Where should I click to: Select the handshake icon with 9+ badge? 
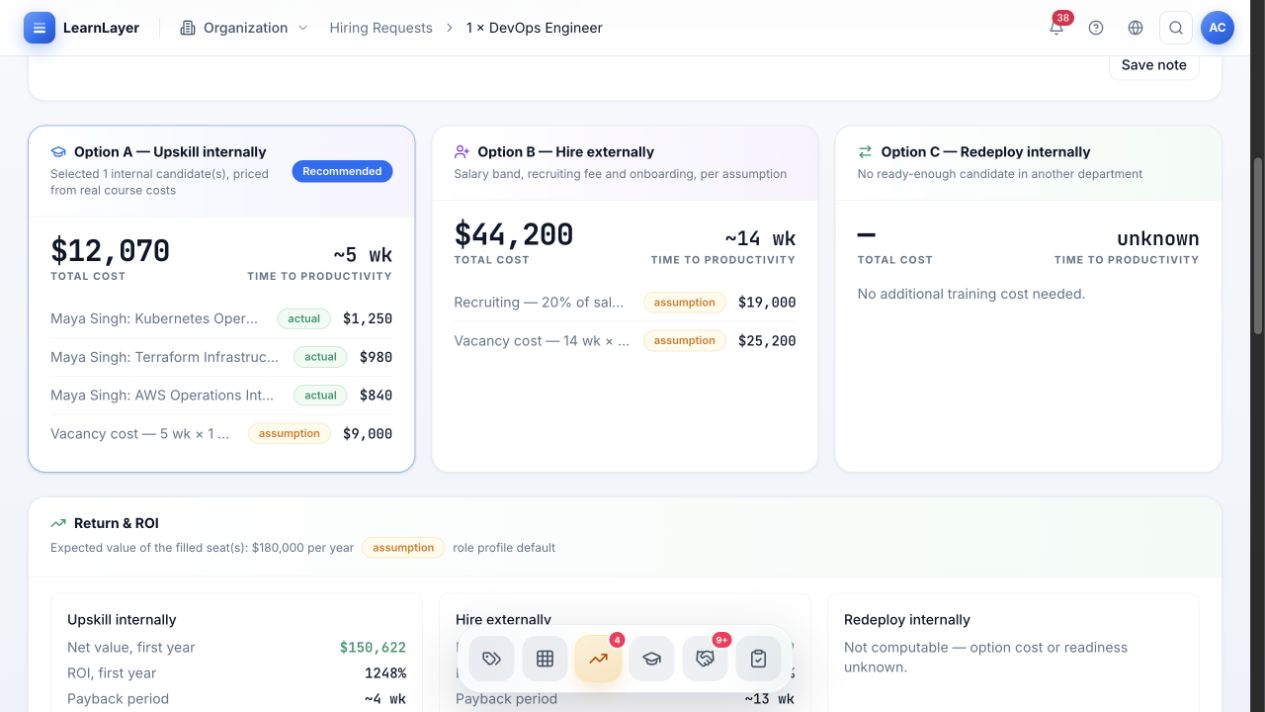point(705,659)
